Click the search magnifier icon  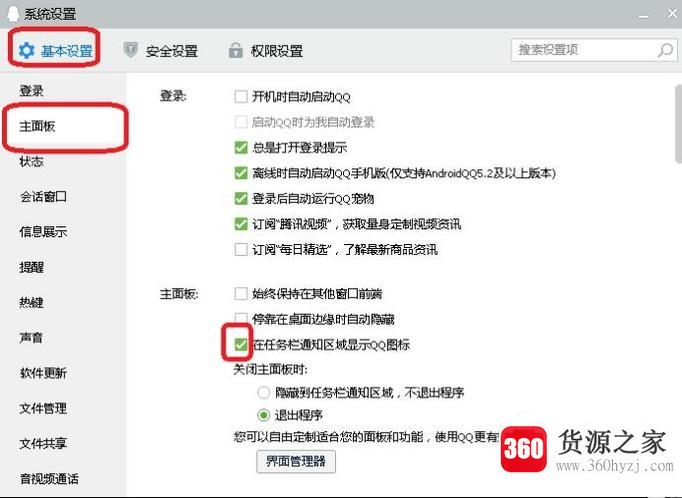(x=665, y=50)
